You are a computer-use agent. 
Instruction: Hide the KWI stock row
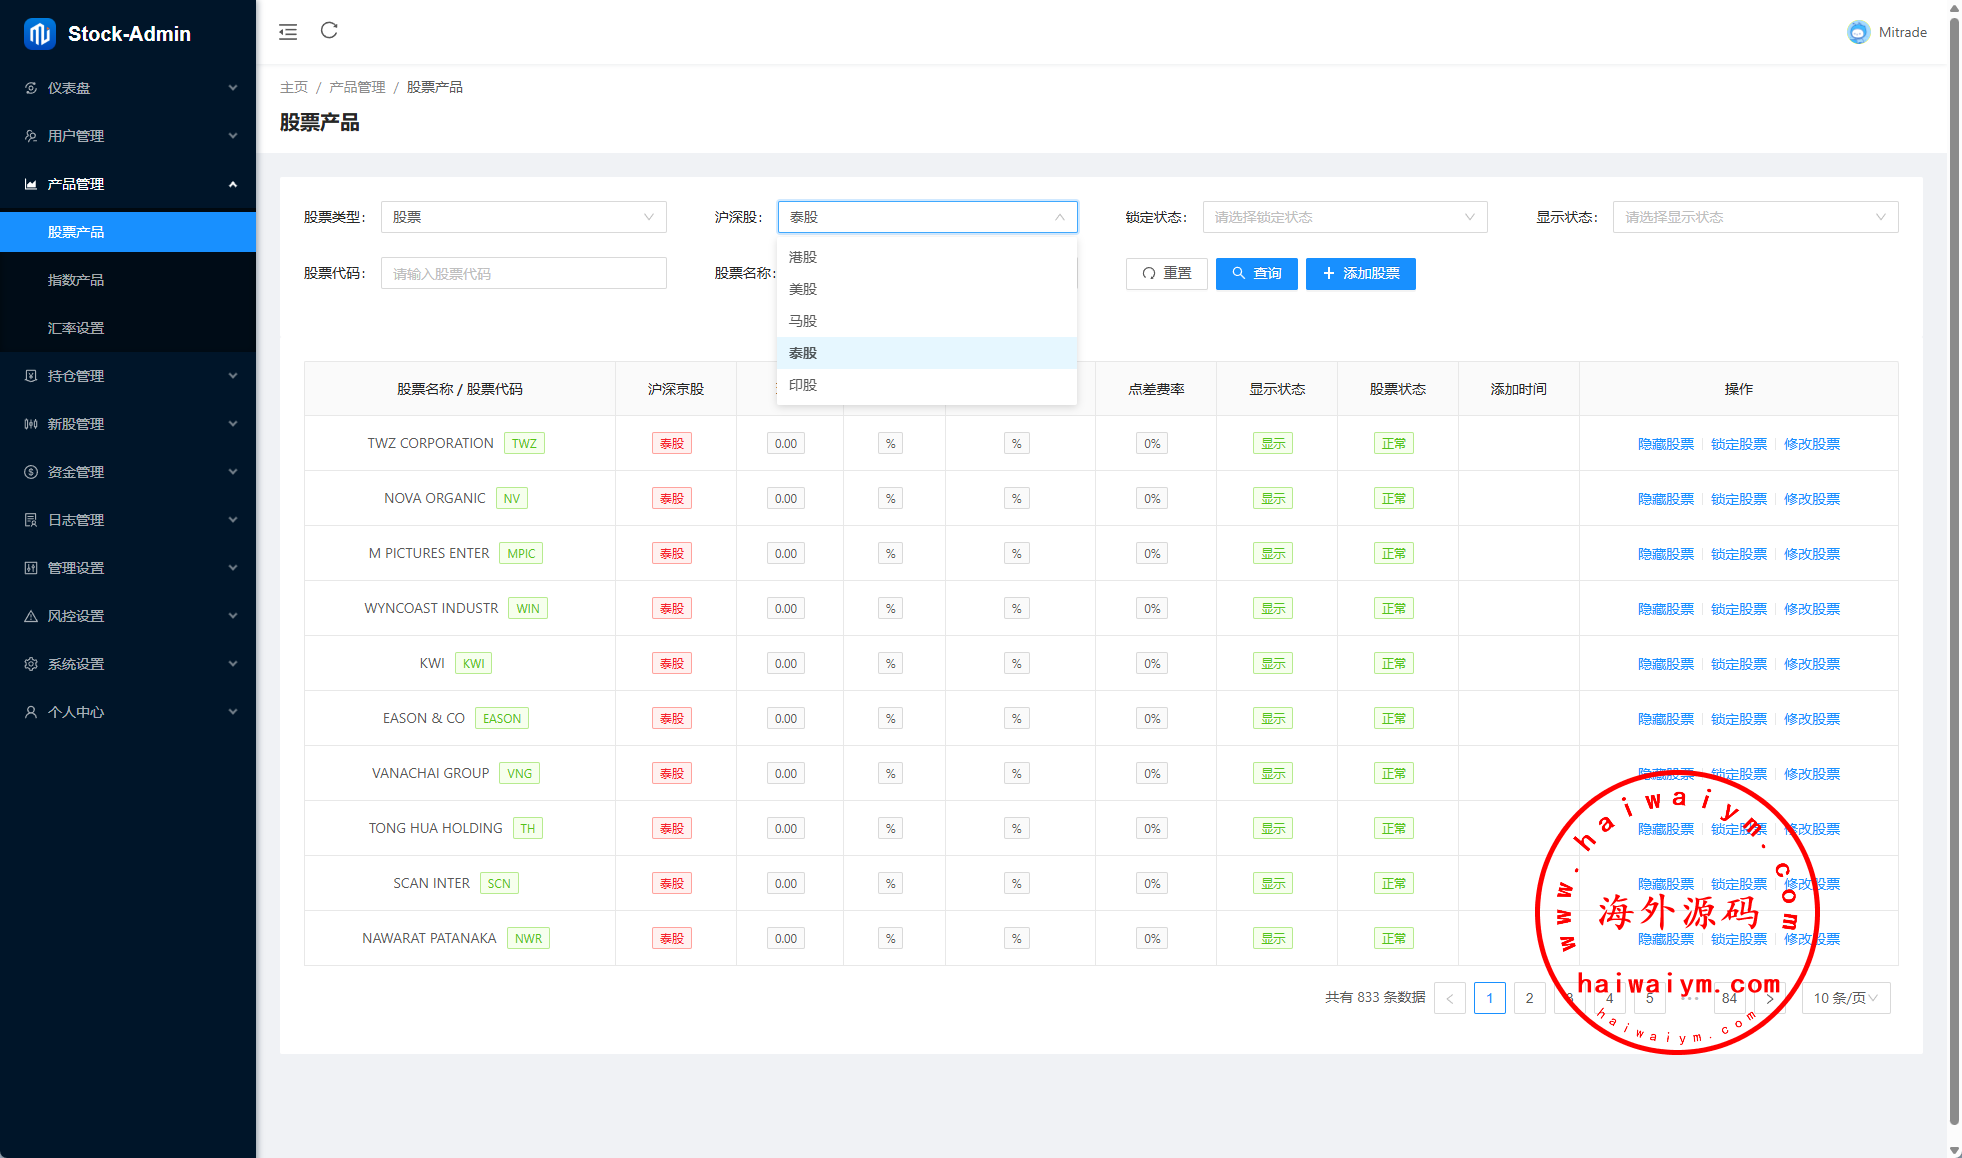(1665, 664)
